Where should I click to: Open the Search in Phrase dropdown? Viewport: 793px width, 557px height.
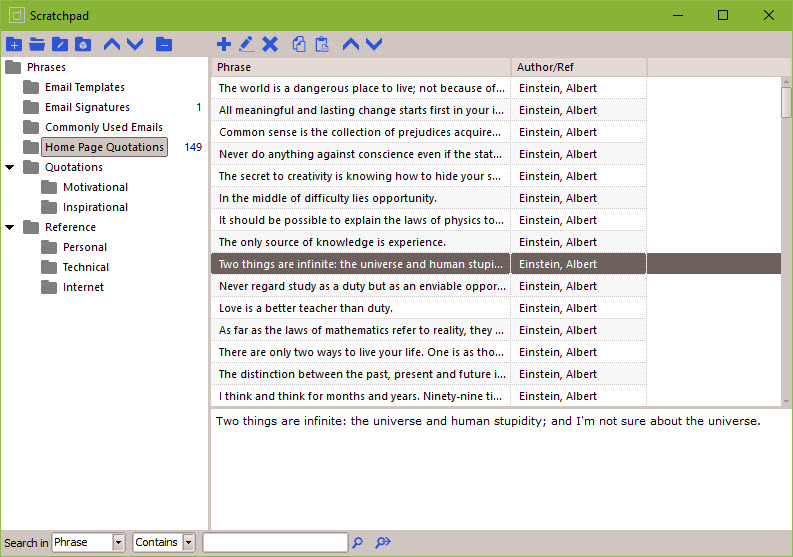118,542
